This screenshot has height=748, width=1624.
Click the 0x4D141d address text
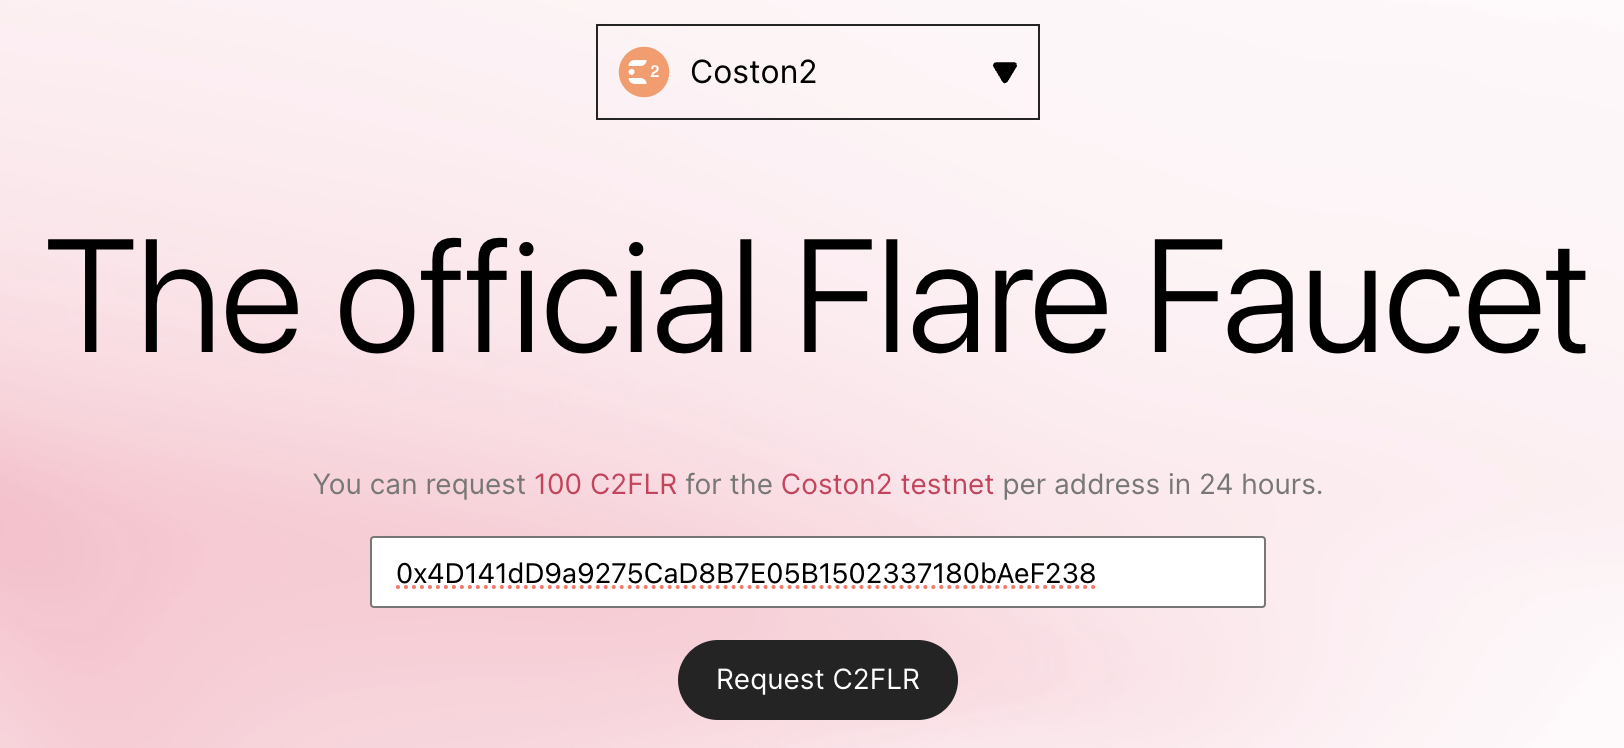click(x=745, y=573)
